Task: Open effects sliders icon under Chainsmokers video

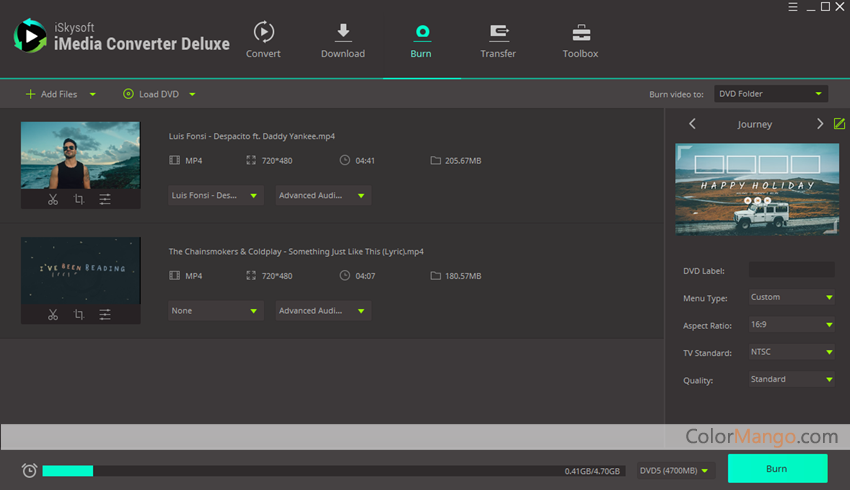Action: pos(105,315)
